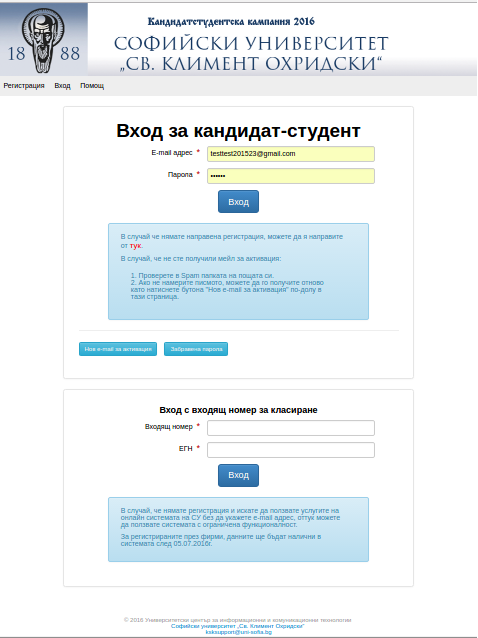478x638 pixels.
Task: Click the © 2016 Университетски център footer text
Action: 238,620
